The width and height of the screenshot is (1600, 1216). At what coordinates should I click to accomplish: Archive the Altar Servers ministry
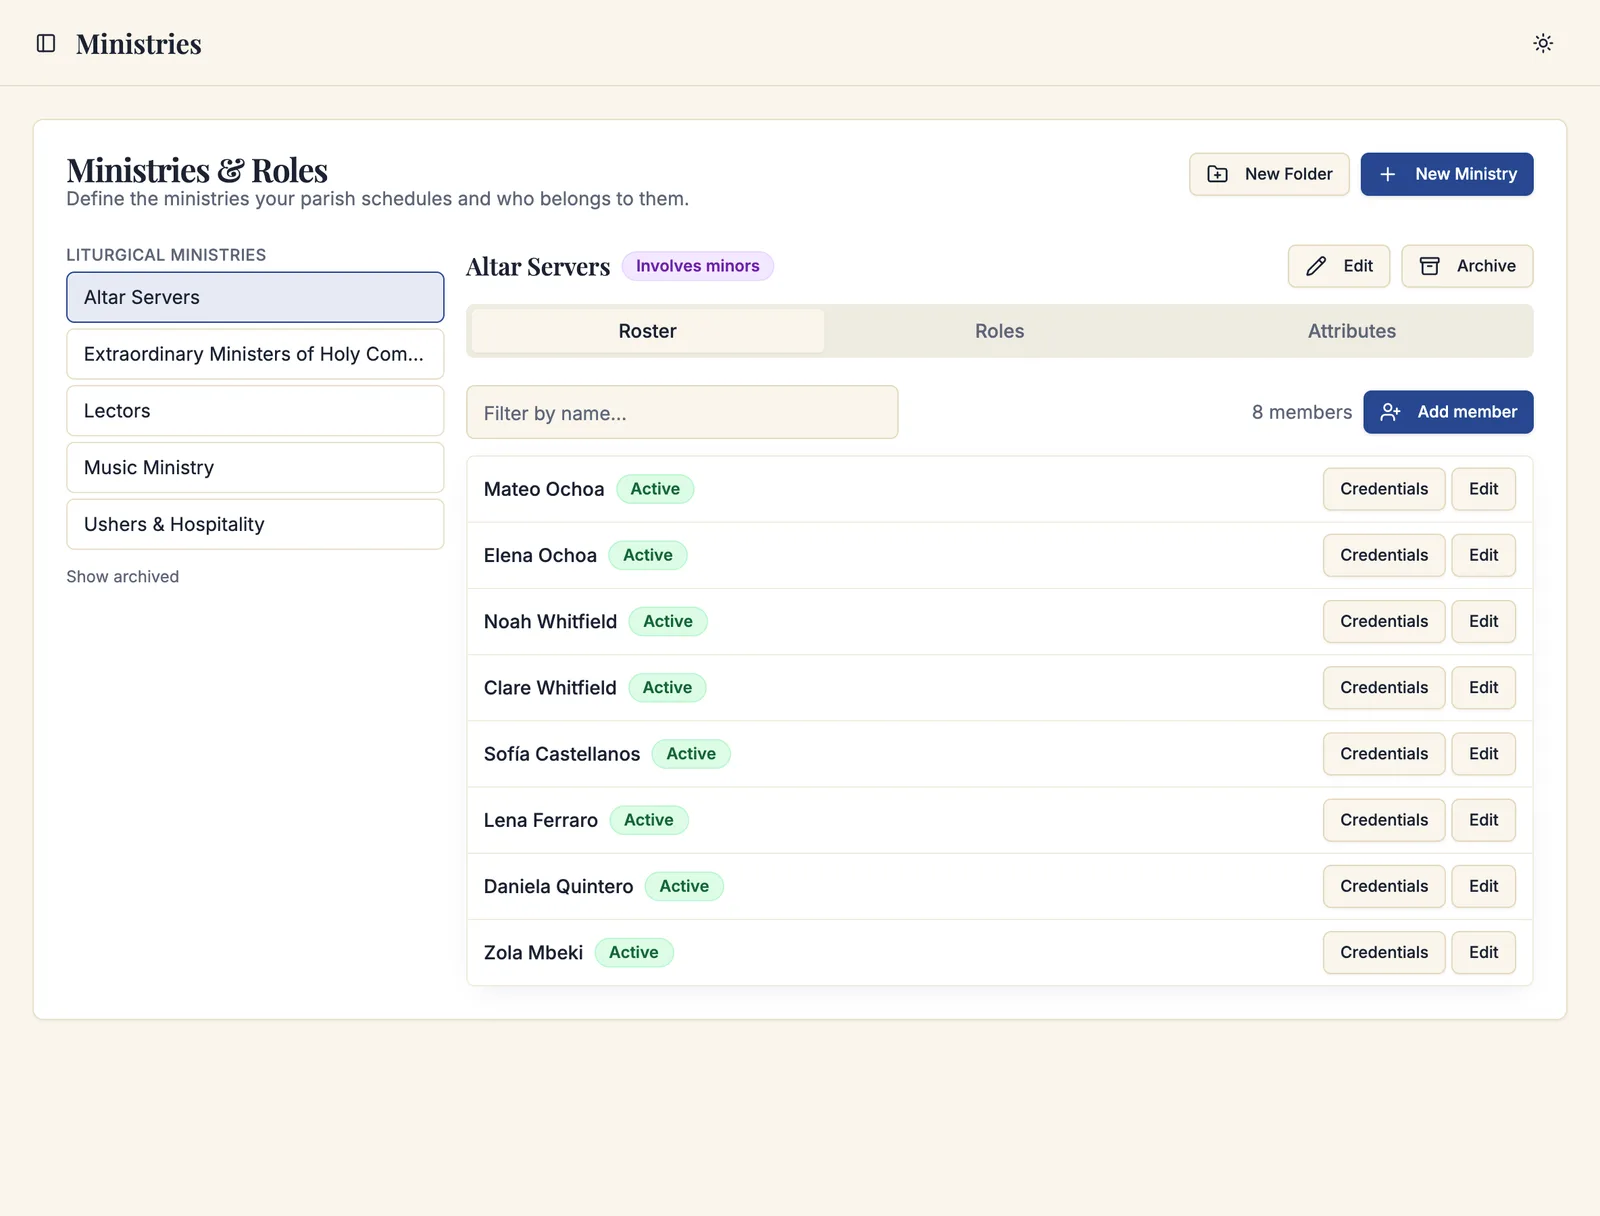[1466, 266]
